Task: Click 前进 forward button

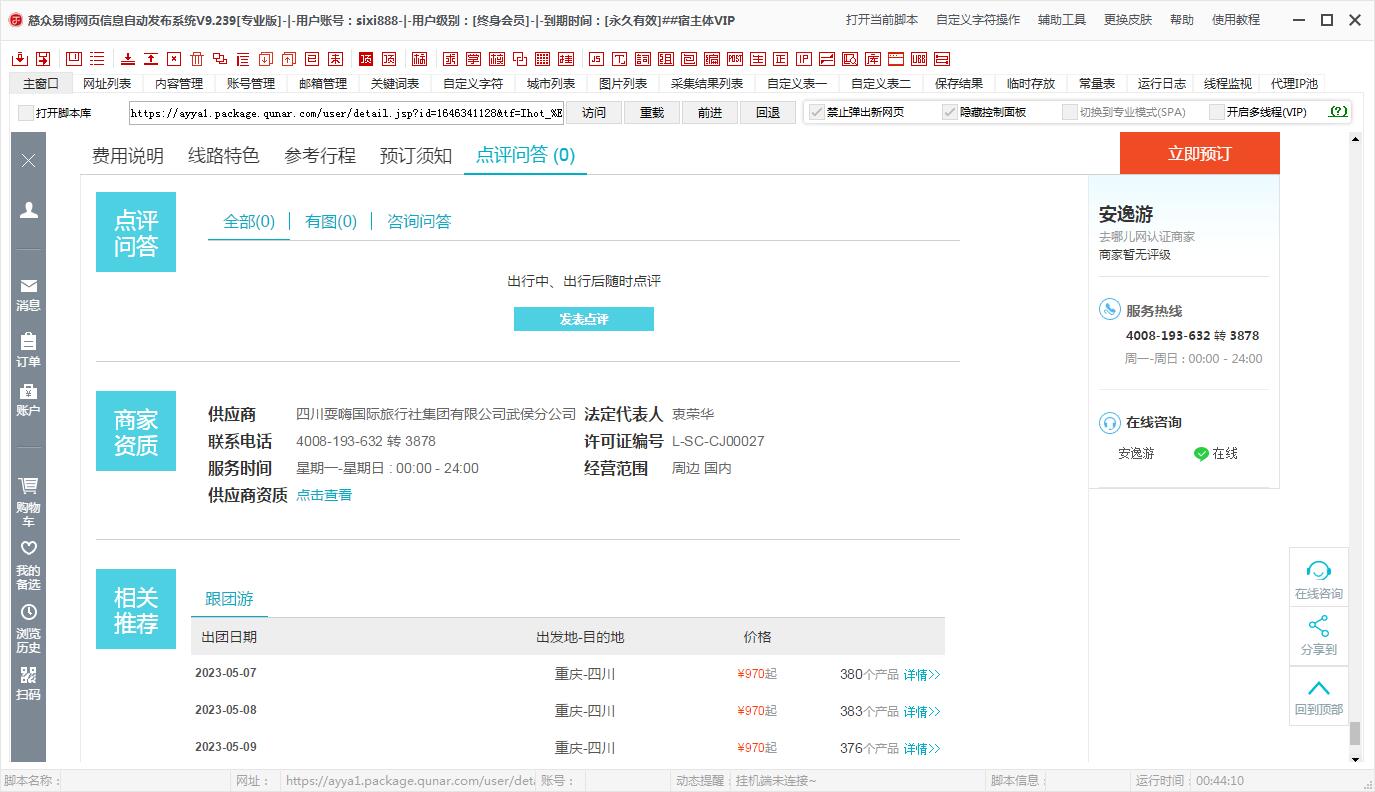Action: [710, 112]
